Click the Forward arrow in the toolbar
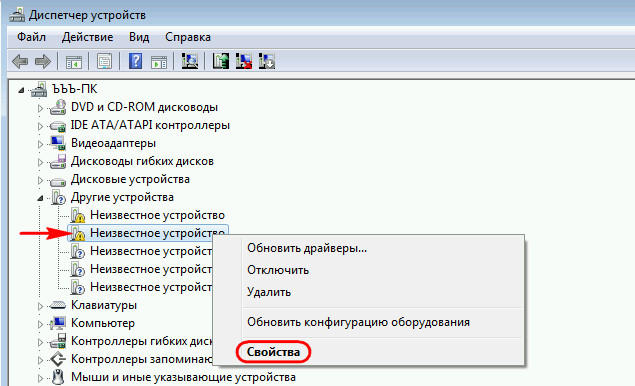 [43, 62]
